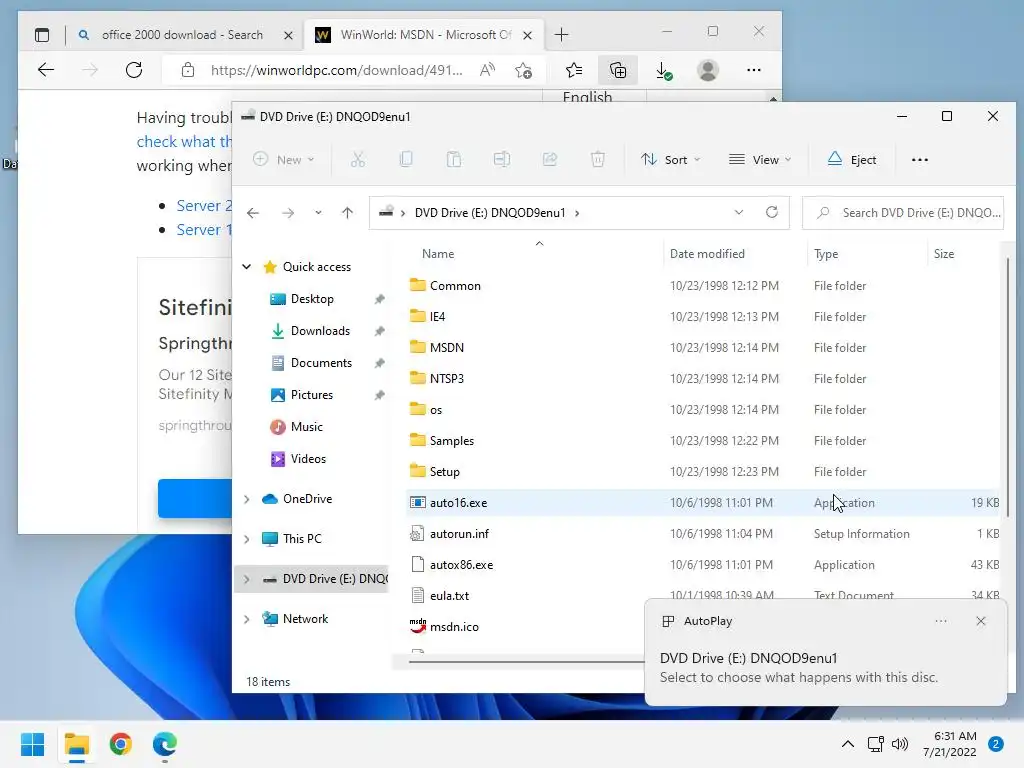Switch to WinWorld MSDN tab in Edge

click(423, 35)
